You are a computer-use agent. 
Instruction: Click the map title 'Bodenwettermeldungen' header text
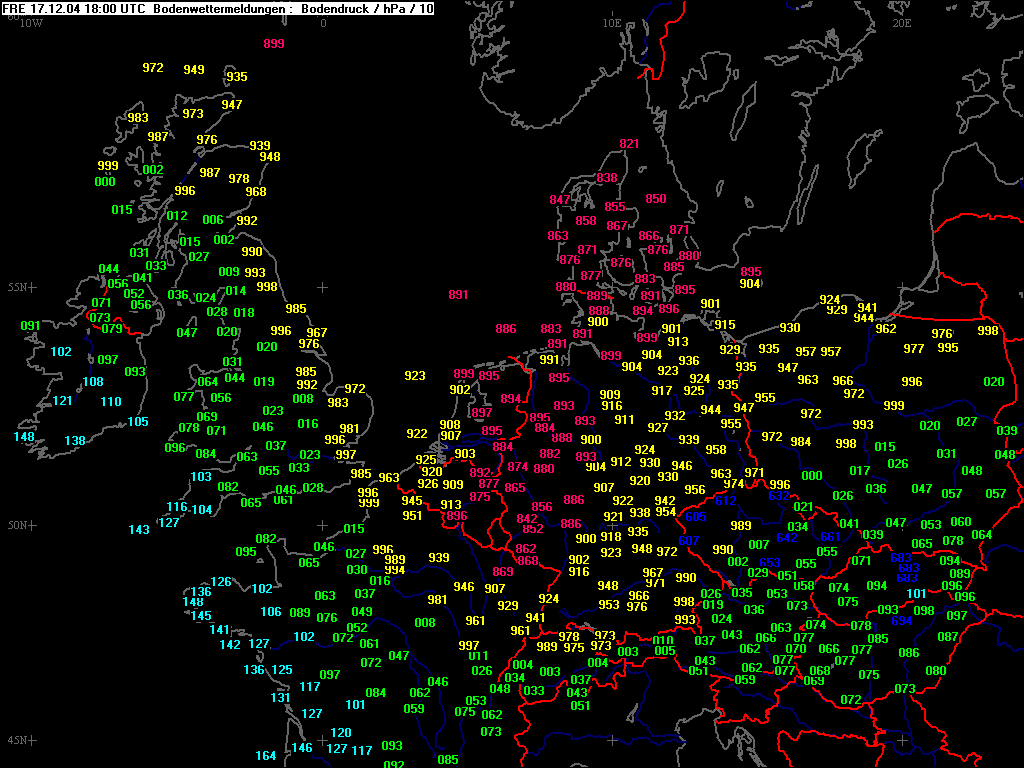pos(221,8)
